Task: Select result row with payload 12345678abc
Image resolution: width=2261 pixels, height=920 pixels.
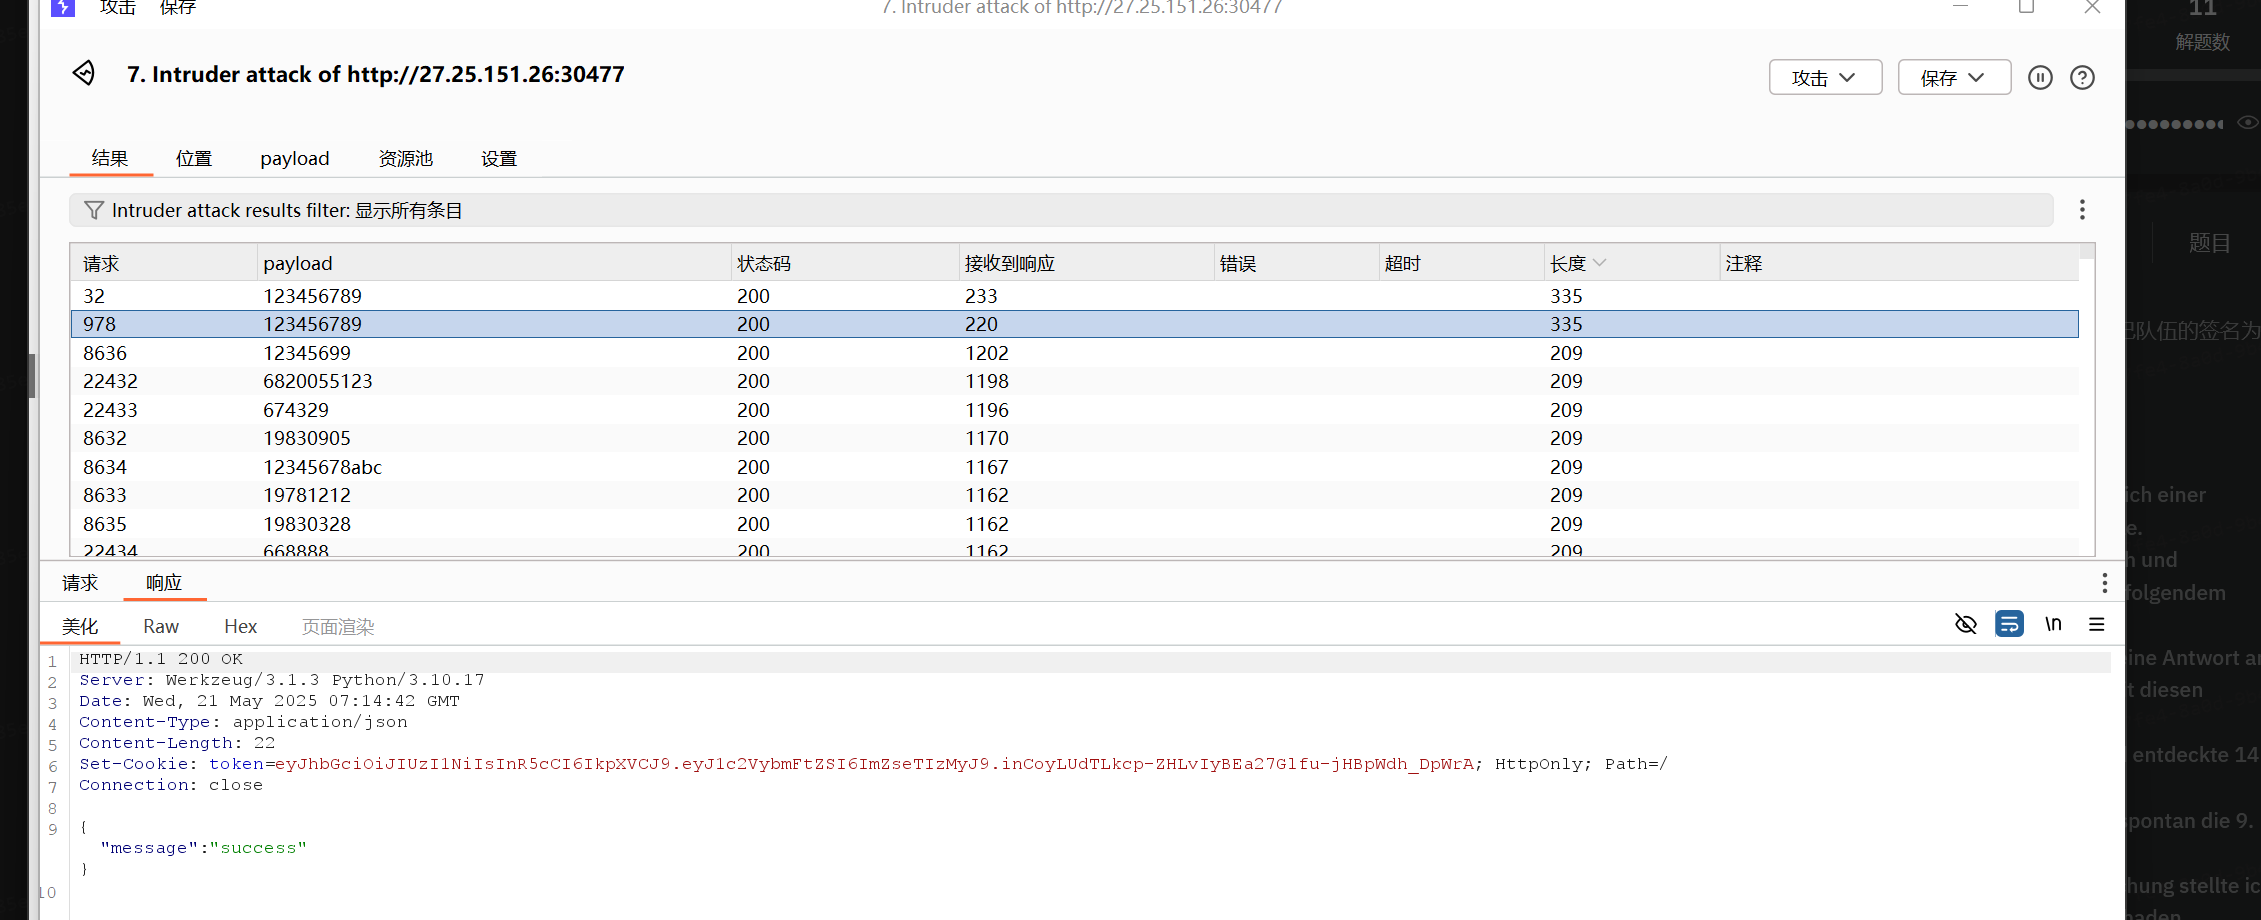Action: [322, 467]
